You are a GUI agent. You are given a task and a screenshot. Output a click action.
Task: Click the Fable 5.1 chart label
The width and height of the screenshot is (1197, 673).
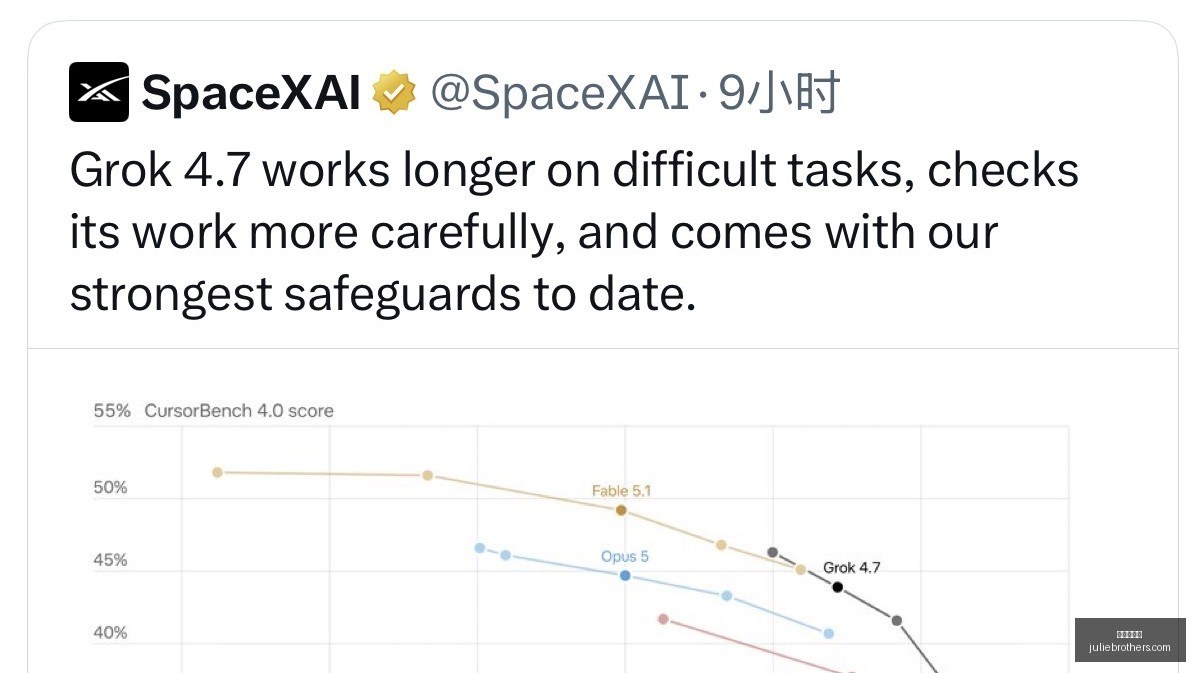(621, 491)
